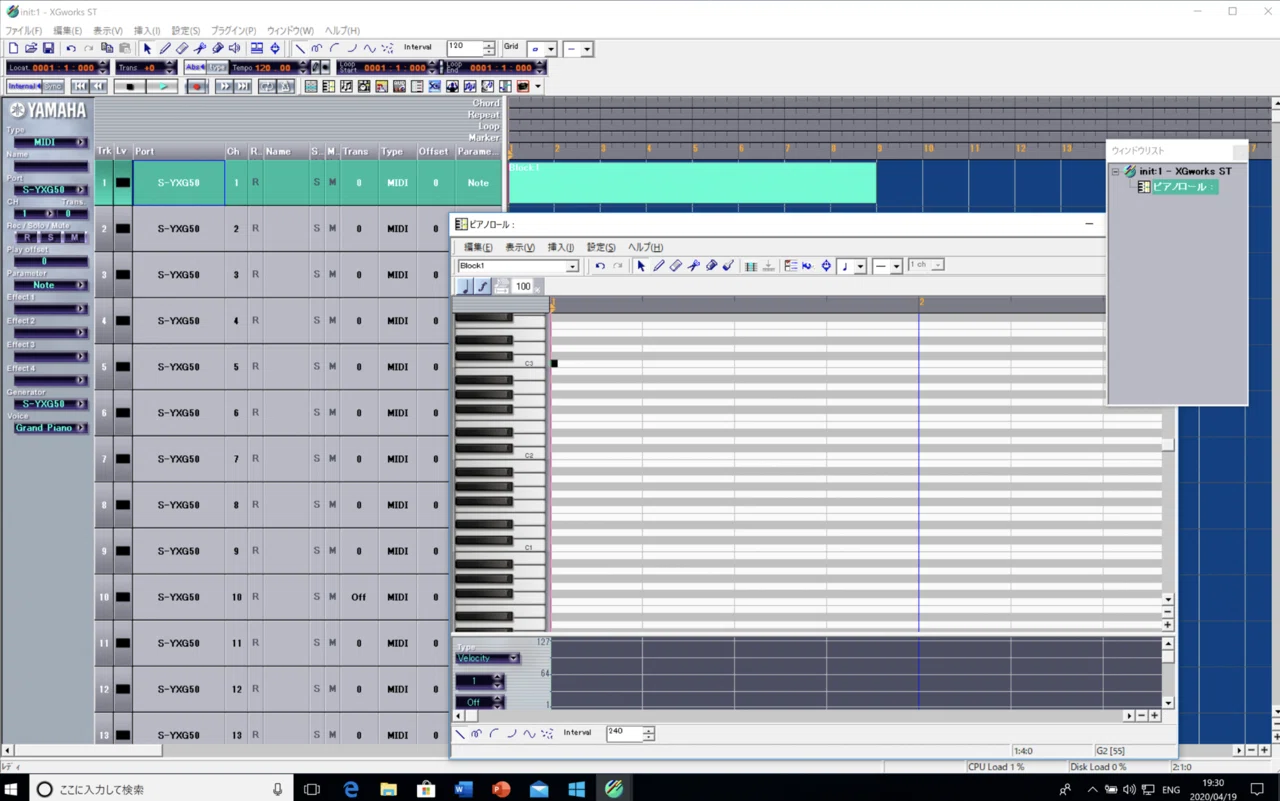Undo in the piano roll window
Screen dimensions: 1280x801
600,266
